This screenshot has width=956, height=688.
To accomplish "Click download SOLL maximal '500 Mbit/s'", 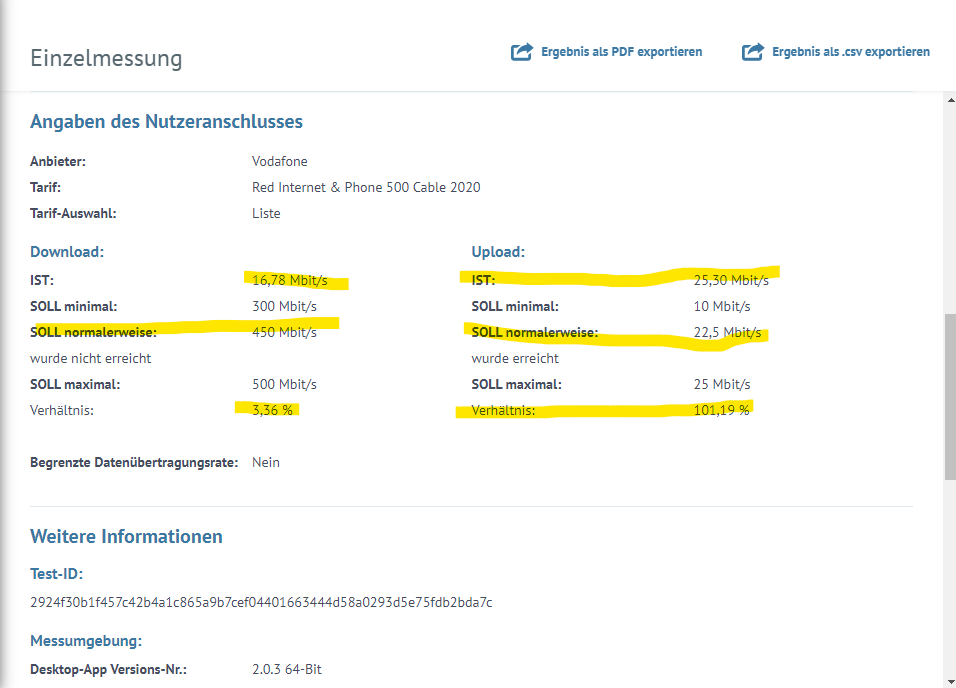I will (284, 384).
